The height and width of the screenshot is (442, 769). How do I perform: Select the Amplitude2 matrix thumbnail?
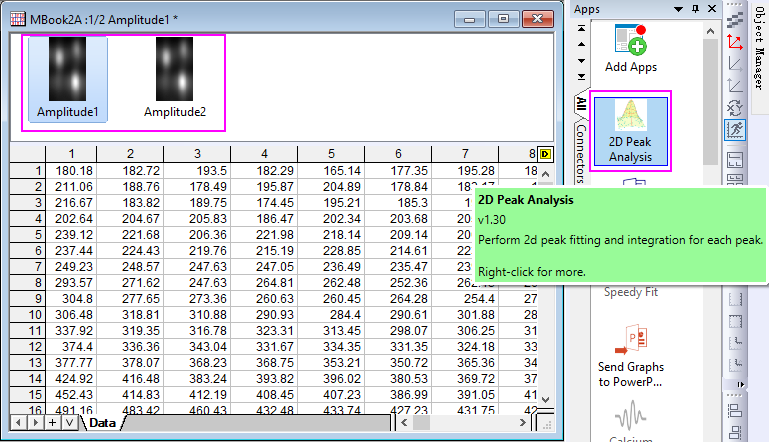pos(175,78)
